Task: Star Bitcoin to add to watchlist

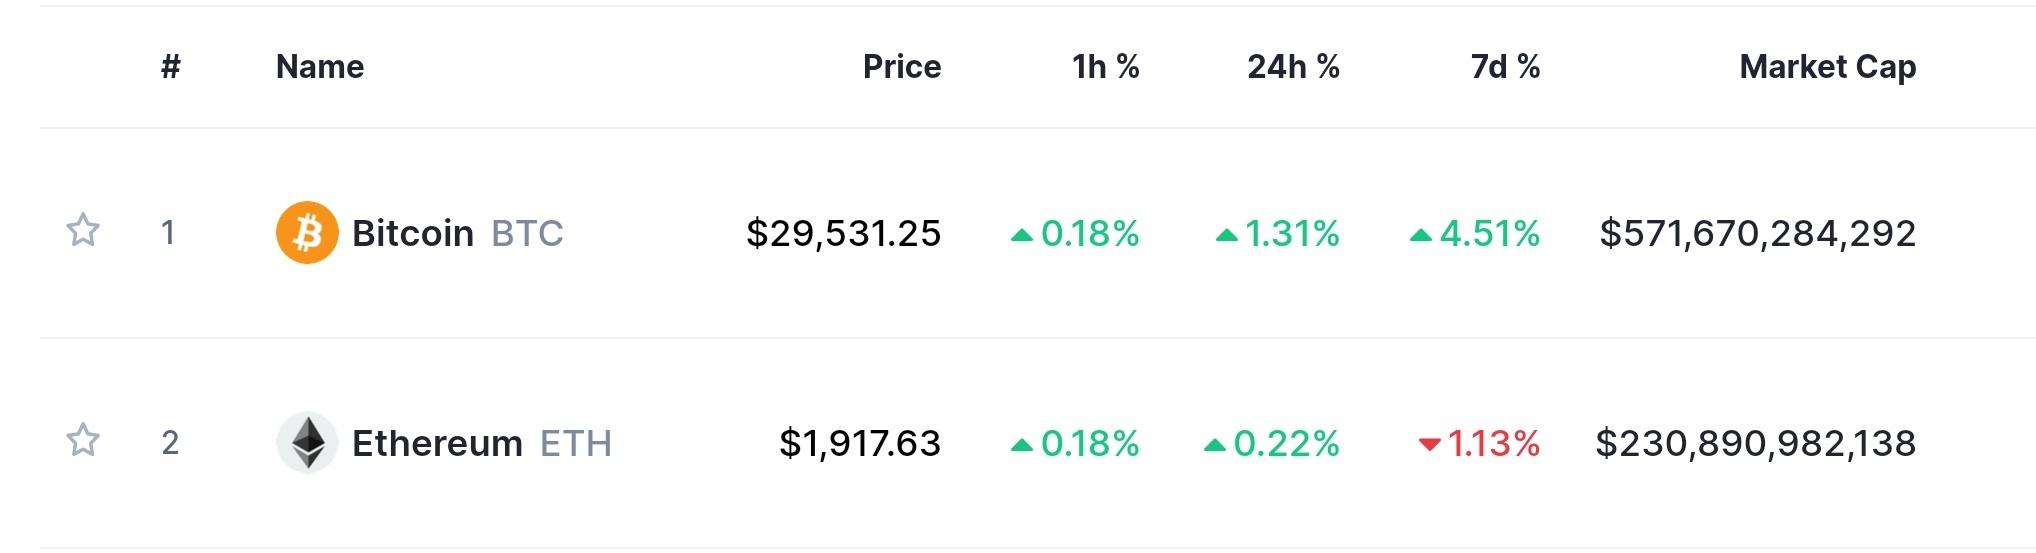Action: (x=83, y=230)
